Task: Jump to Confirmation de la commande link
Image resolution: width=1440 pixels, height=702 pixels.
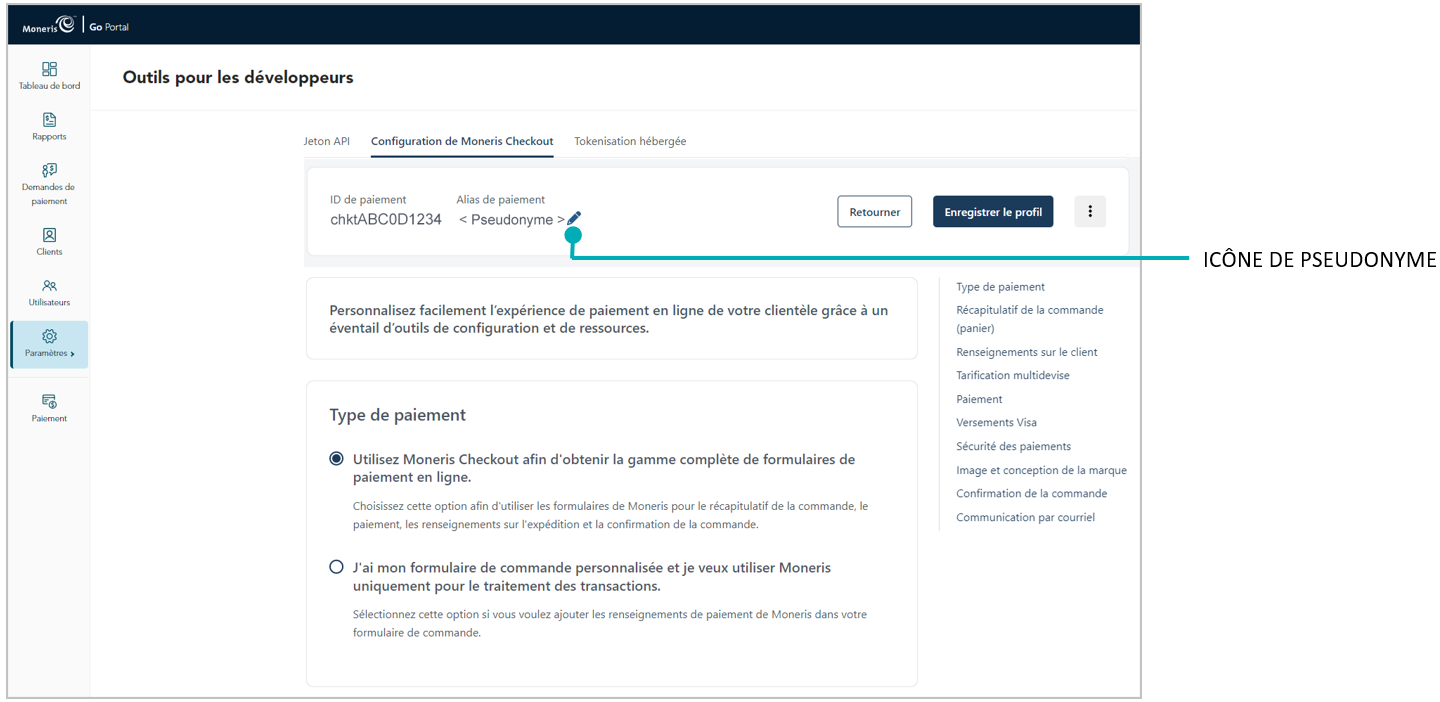Action: 1032,493
